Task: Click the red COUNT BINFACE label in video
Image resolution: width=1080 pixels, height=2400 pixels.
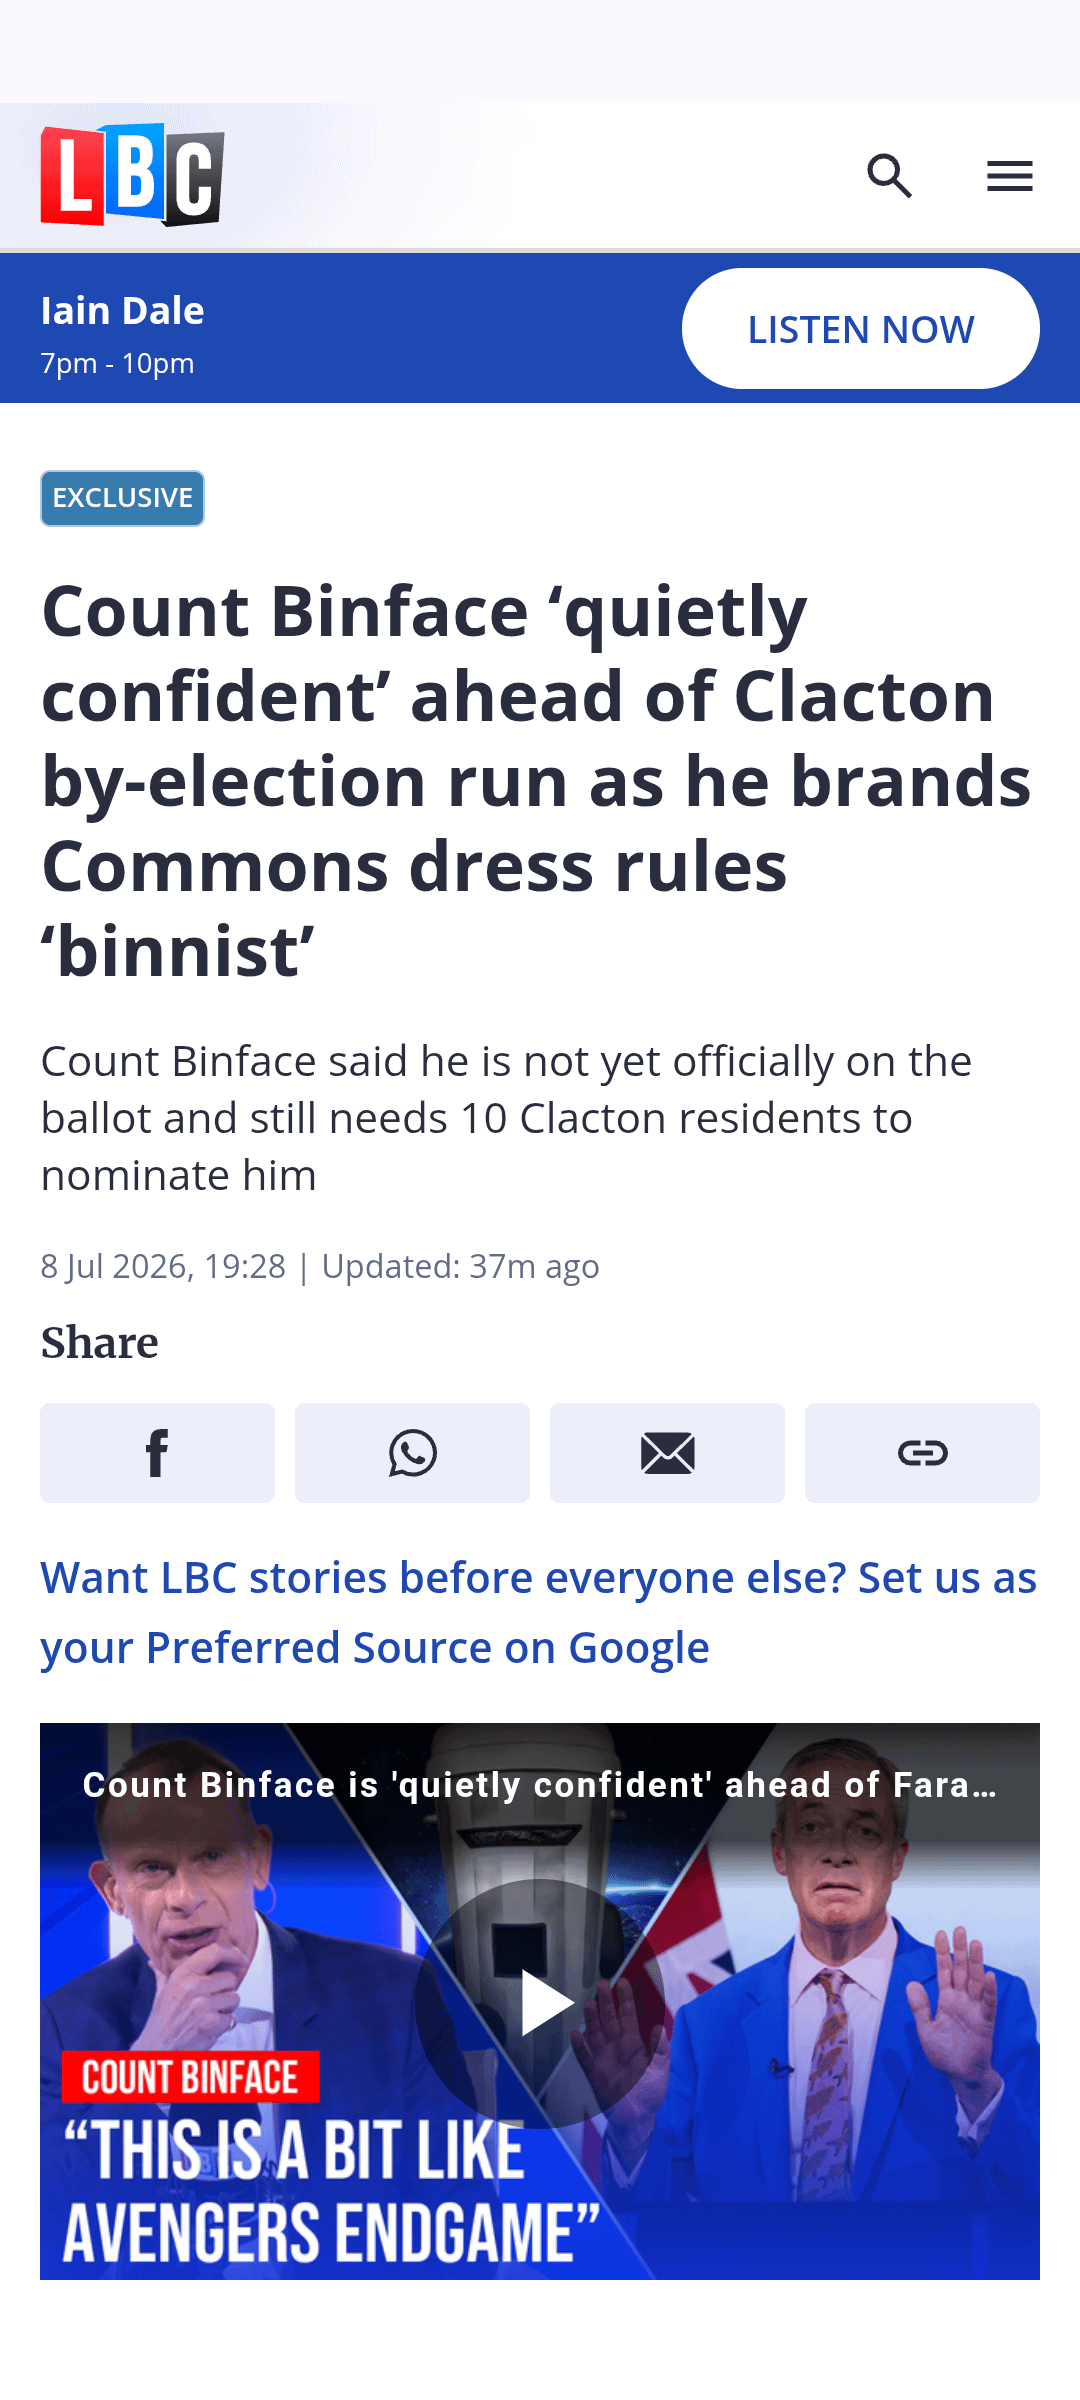Action: pos(190,2077)
